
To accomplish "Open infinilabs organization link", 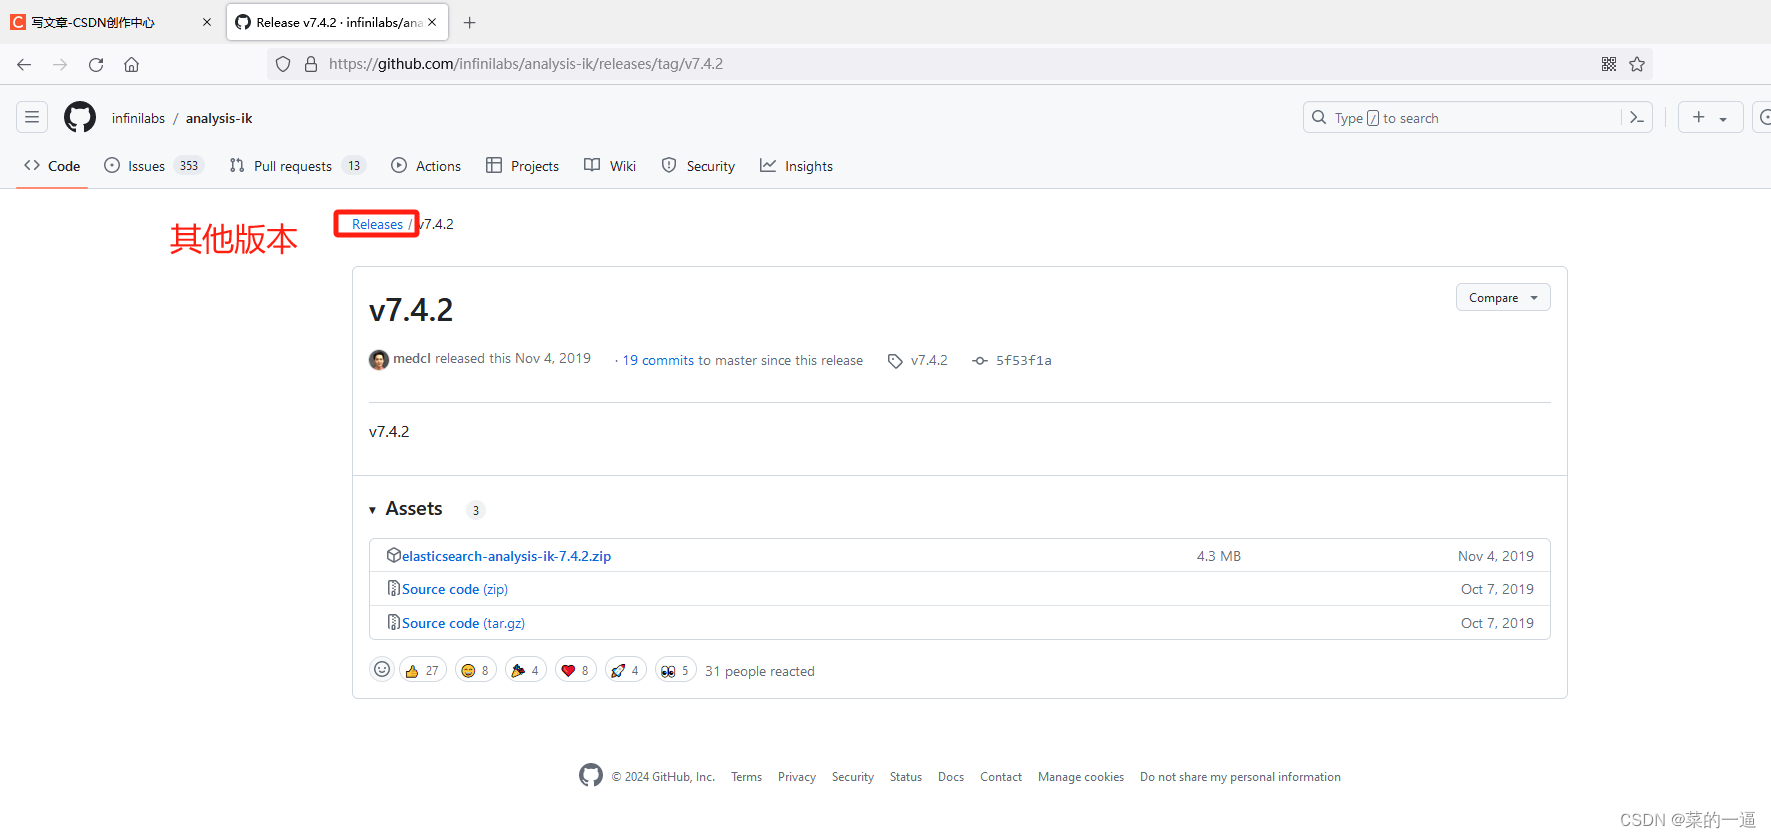I will (x=138, y=118).
